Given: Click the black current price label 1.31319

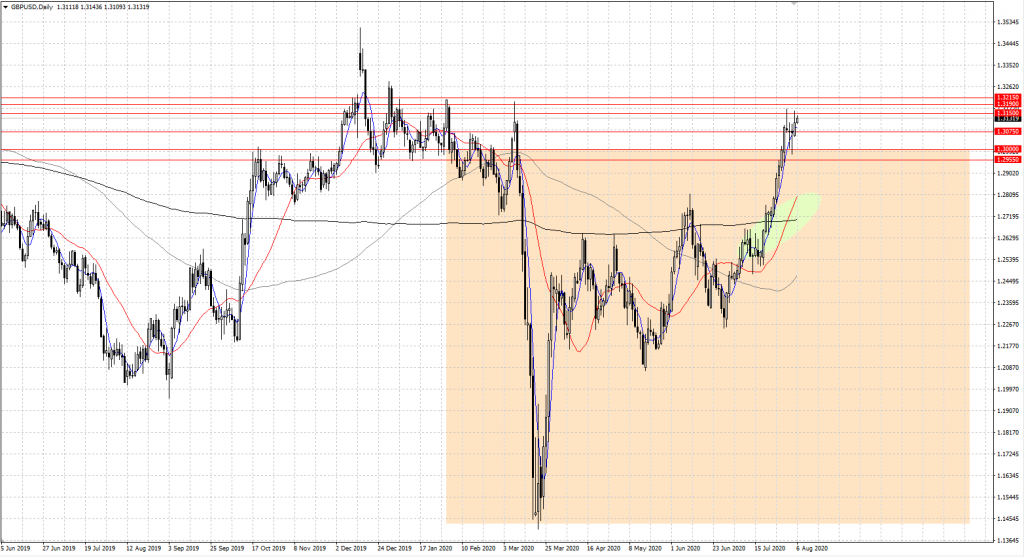Looking at the screenshot, I should click(x=1006, y=120).
